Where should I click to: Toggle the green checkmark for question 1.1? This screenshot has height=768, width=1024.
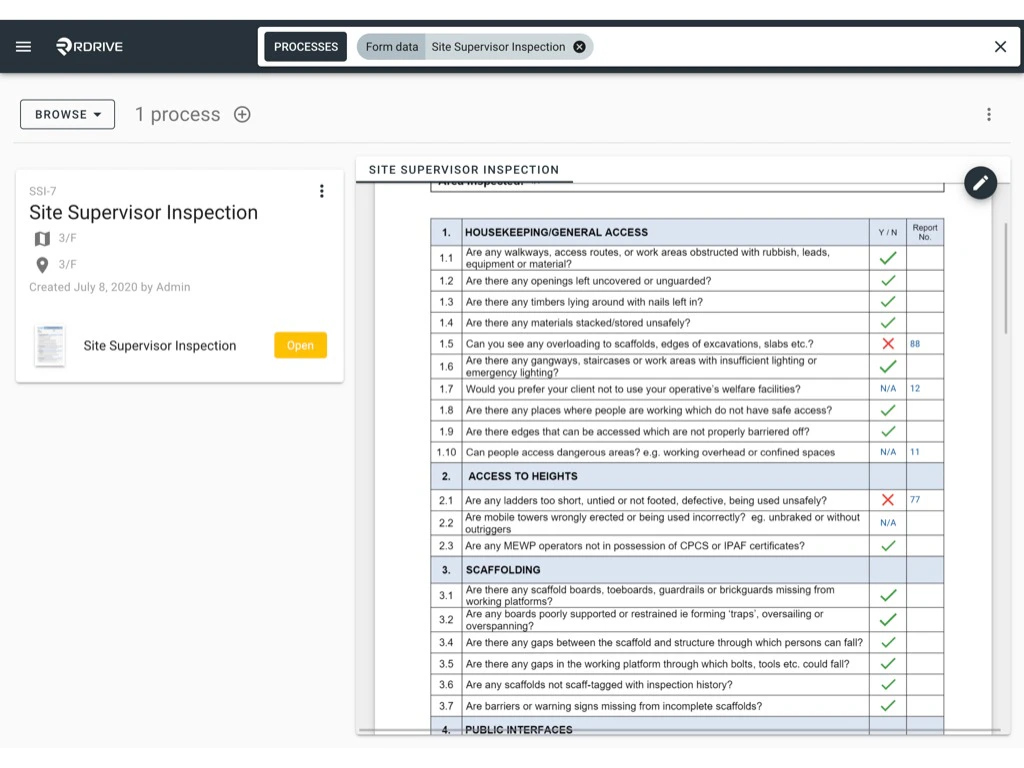(888, 257)
